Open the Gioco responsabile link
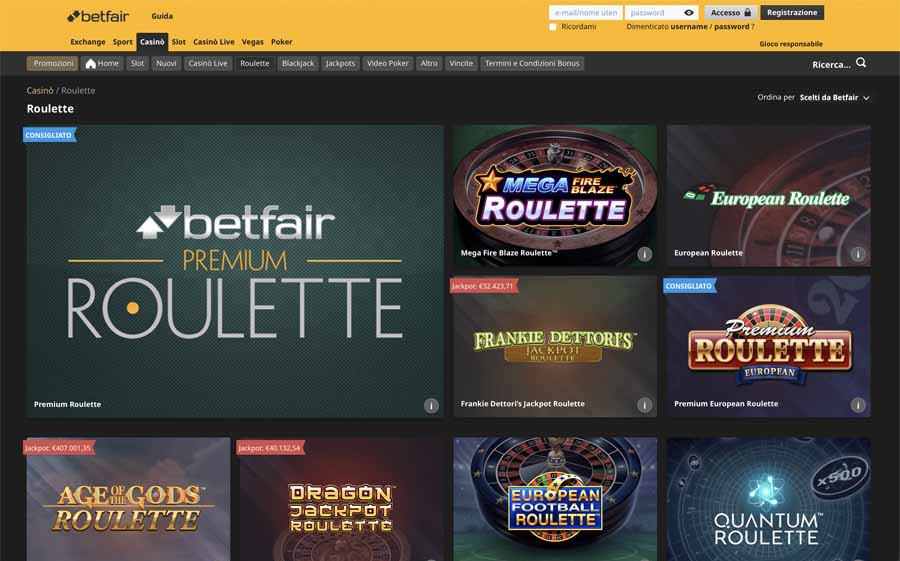 [791, 44]
